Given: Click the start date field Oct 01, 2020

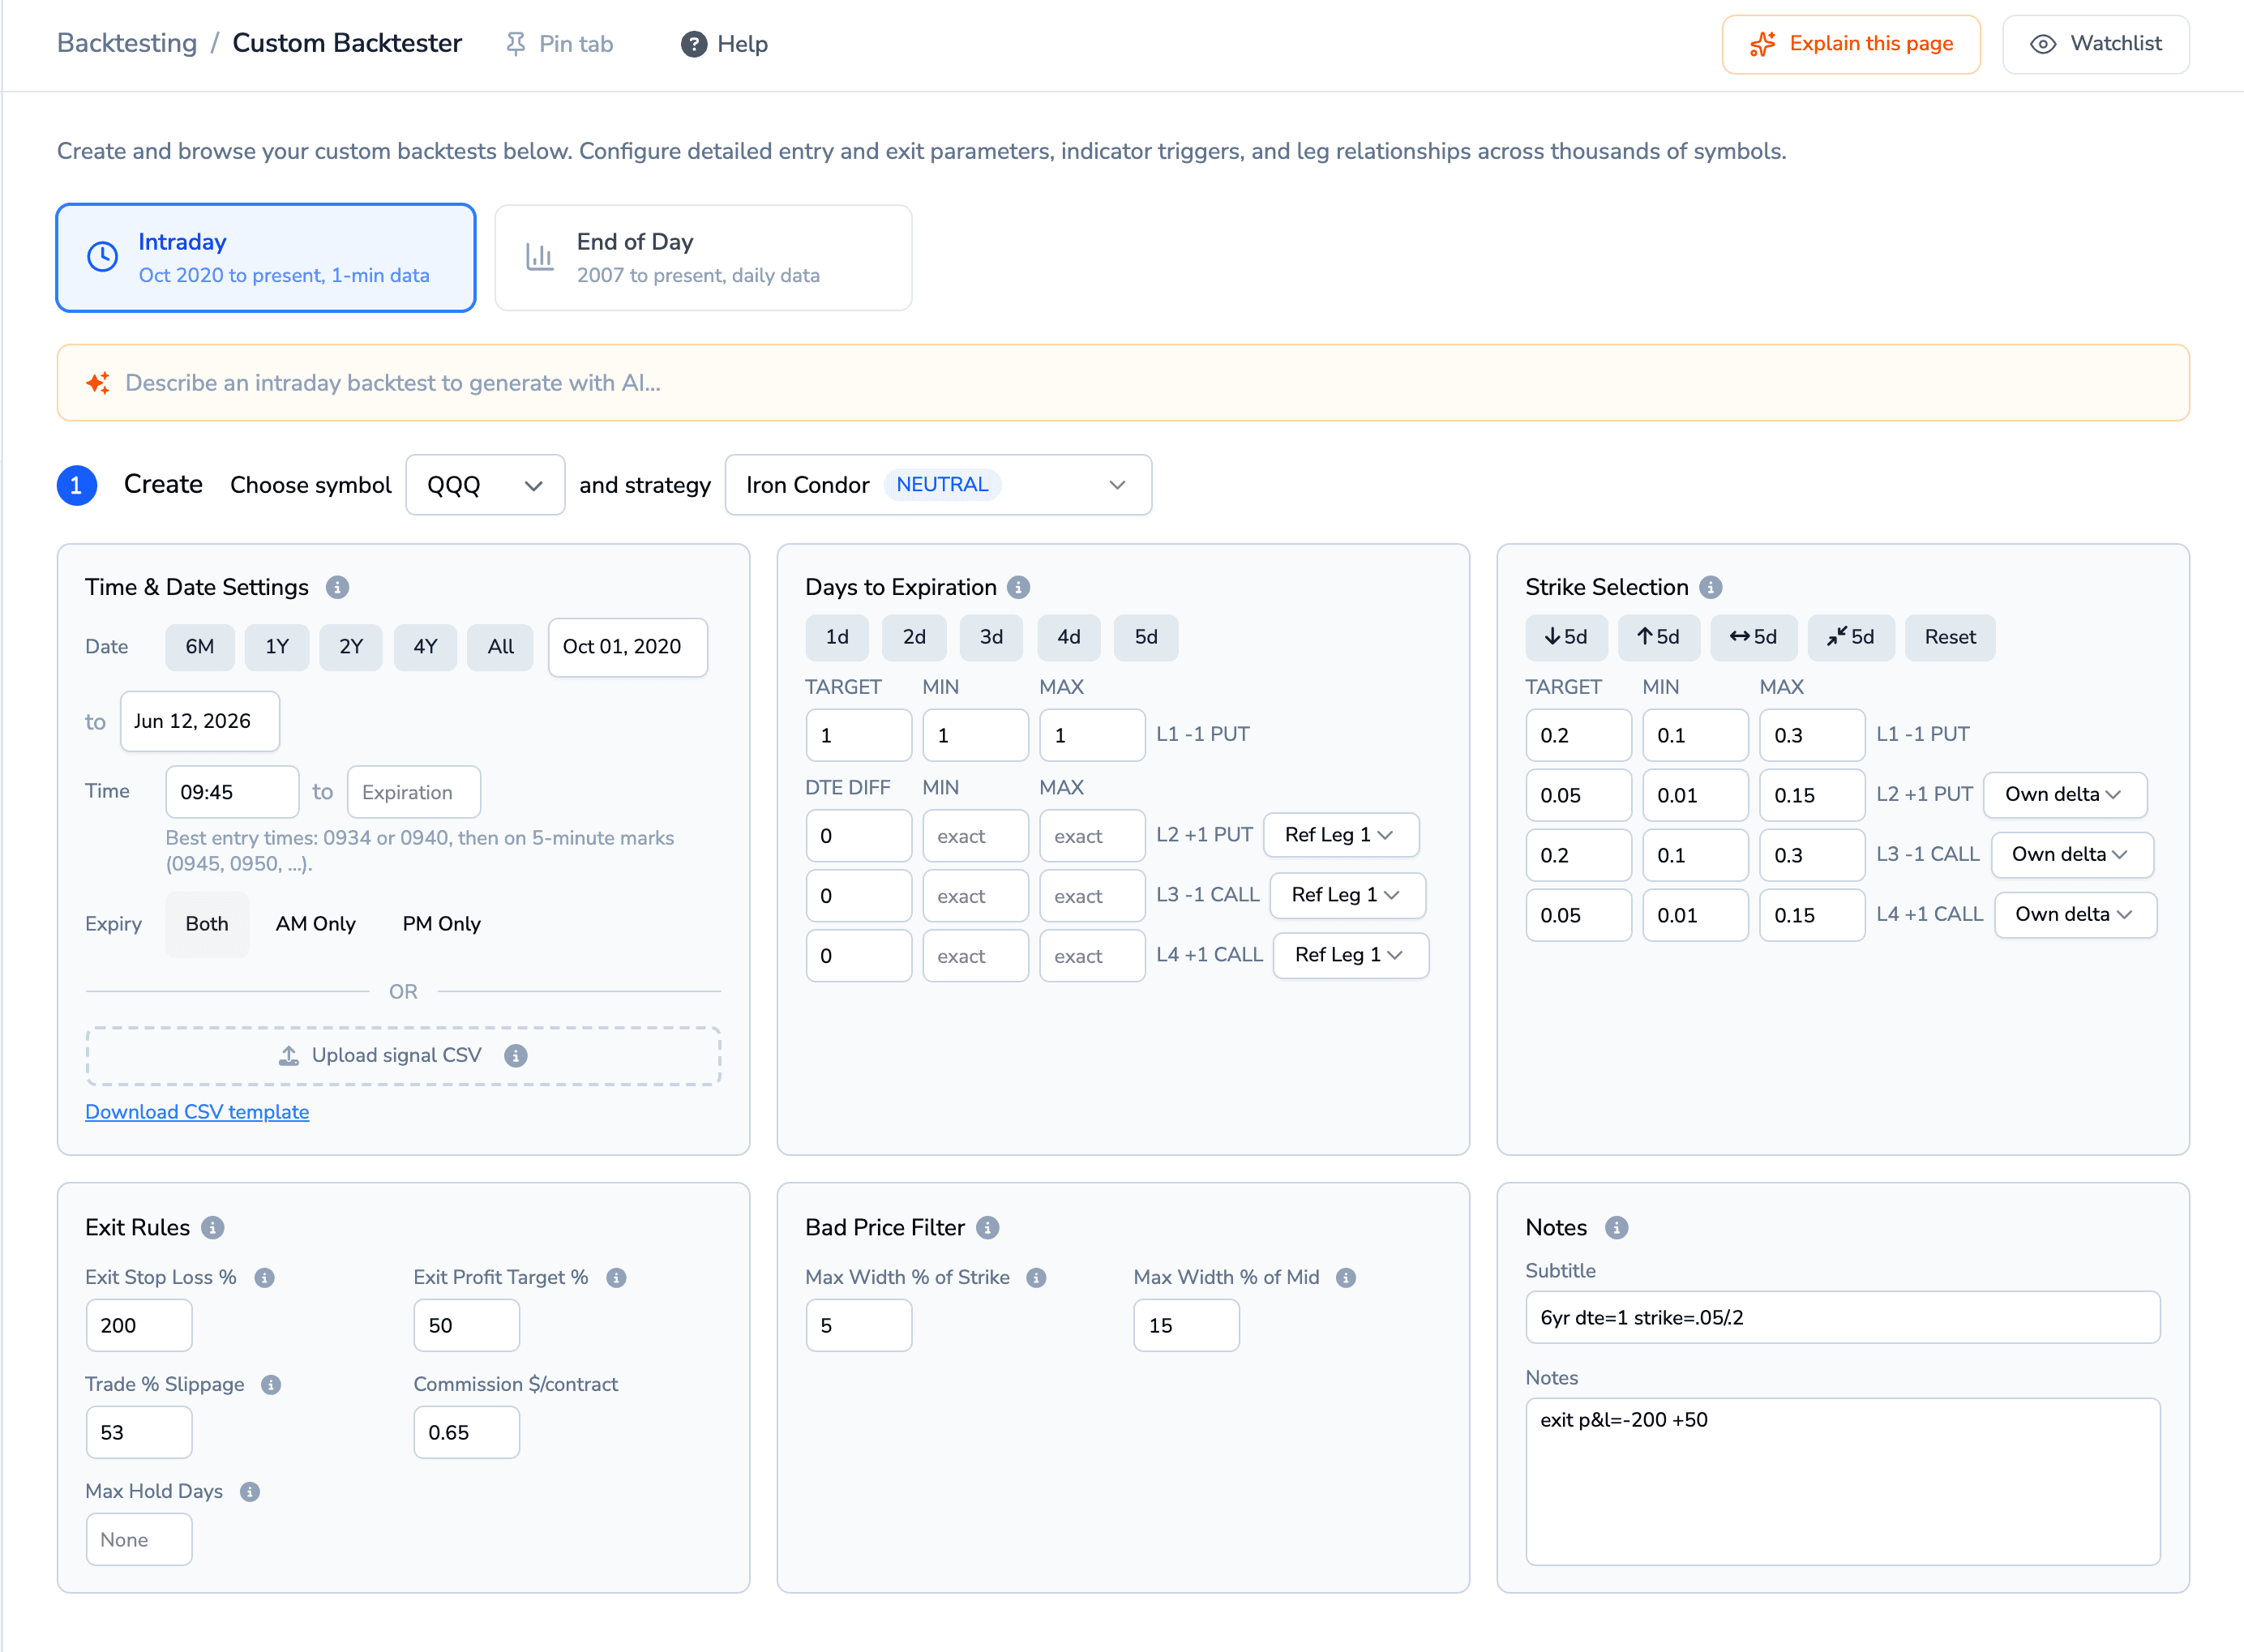Looking at the screenshot, I should click(x=628, y=648).
